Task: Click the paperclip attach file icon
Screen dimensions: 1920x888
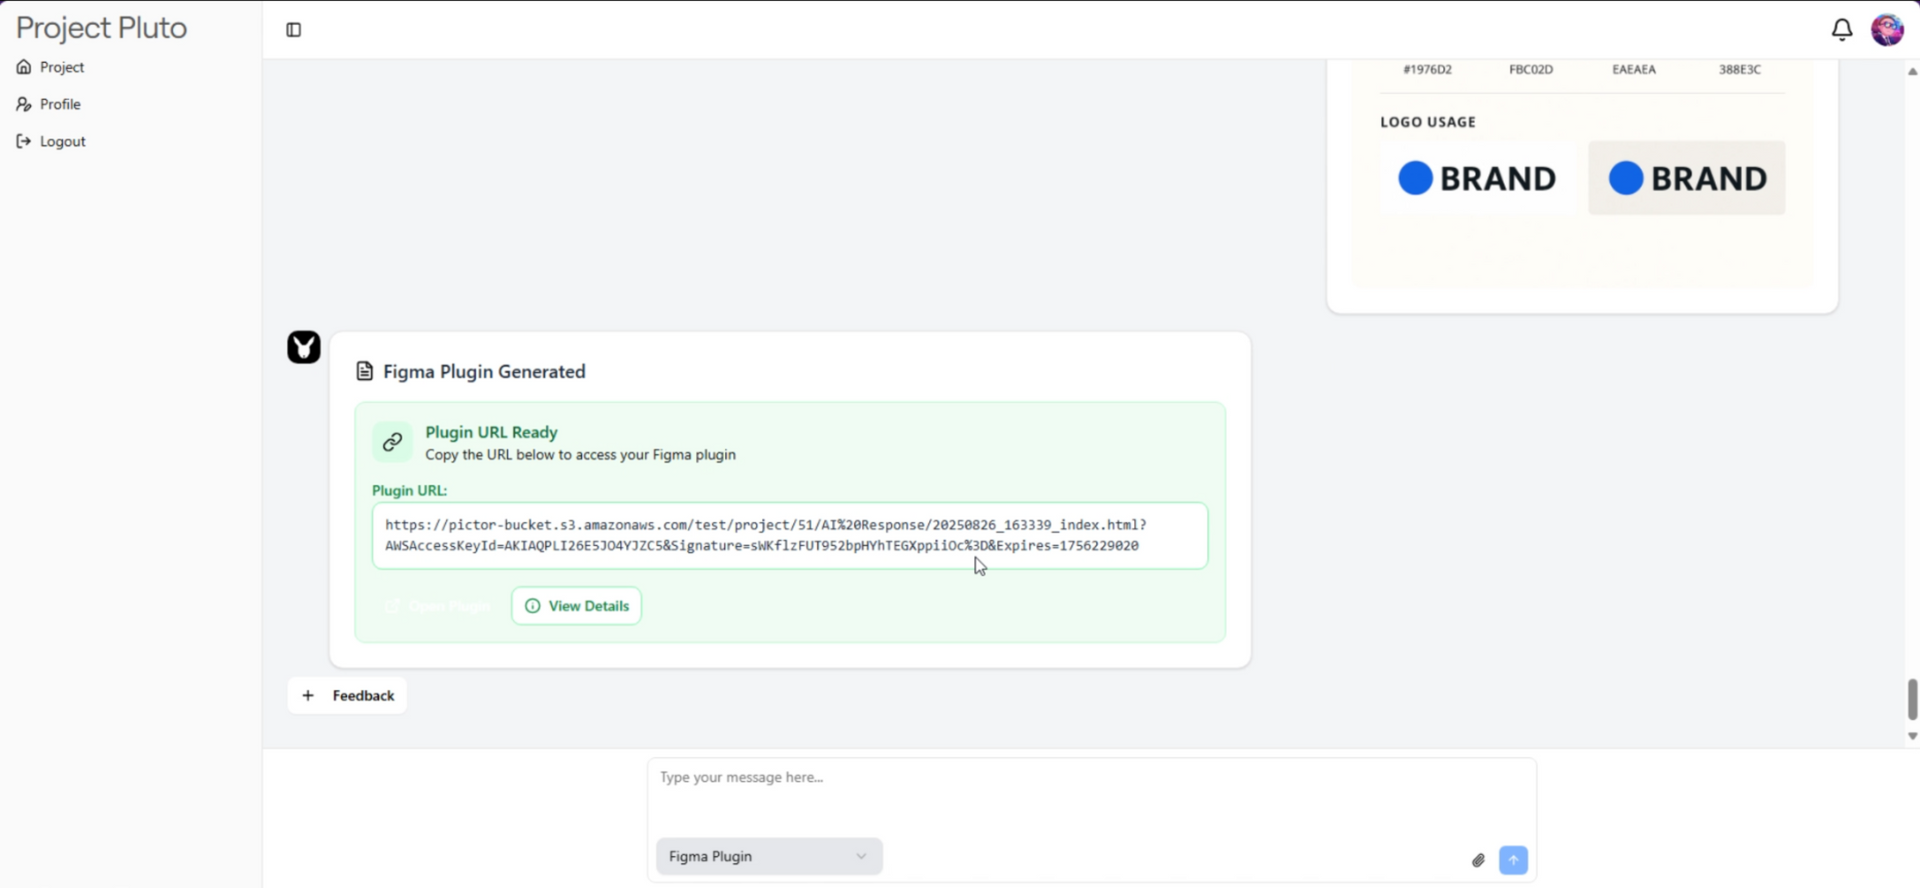Action: pos(1478,860)
